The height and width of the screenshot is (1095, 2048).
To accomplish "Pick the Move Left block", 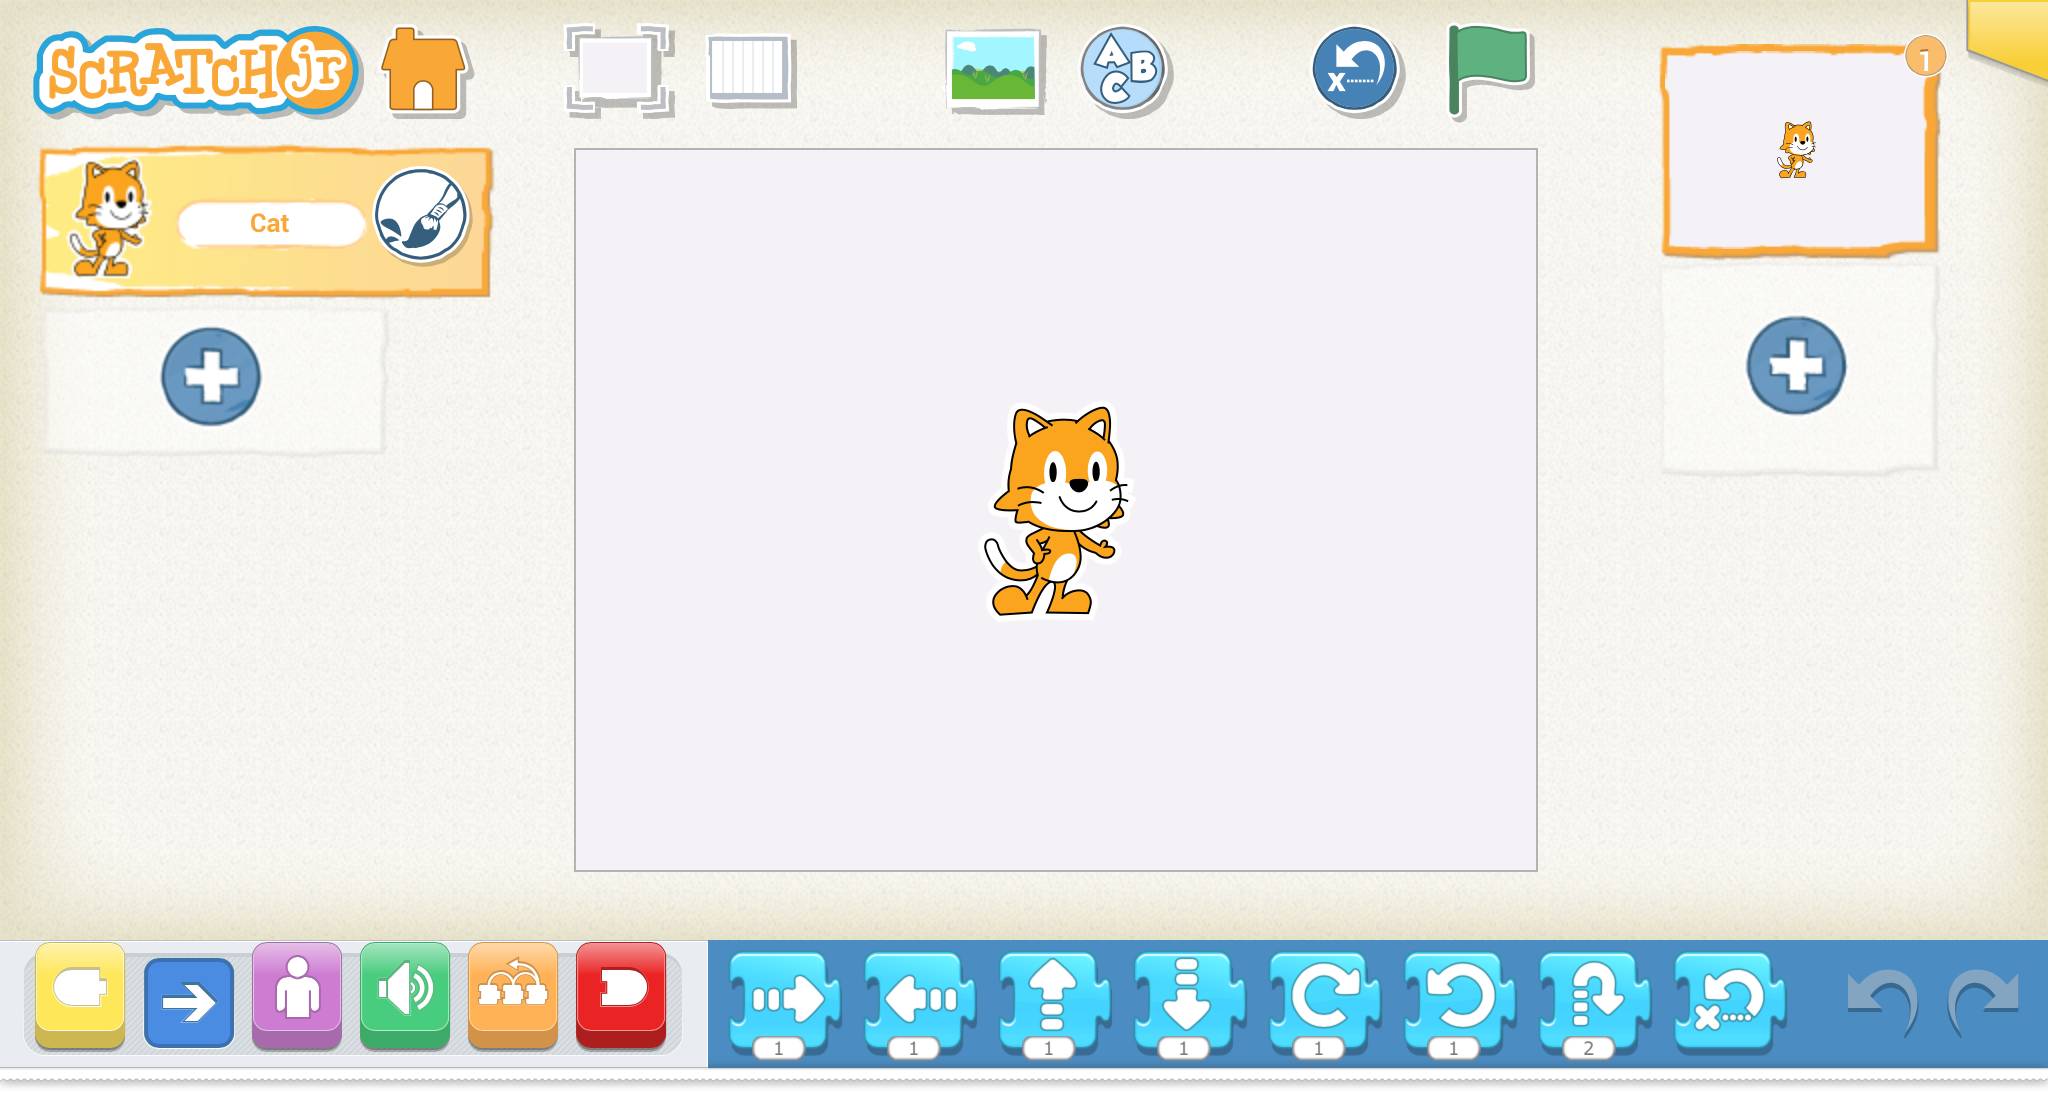I will pyautogui.click(x=920, y=998).
